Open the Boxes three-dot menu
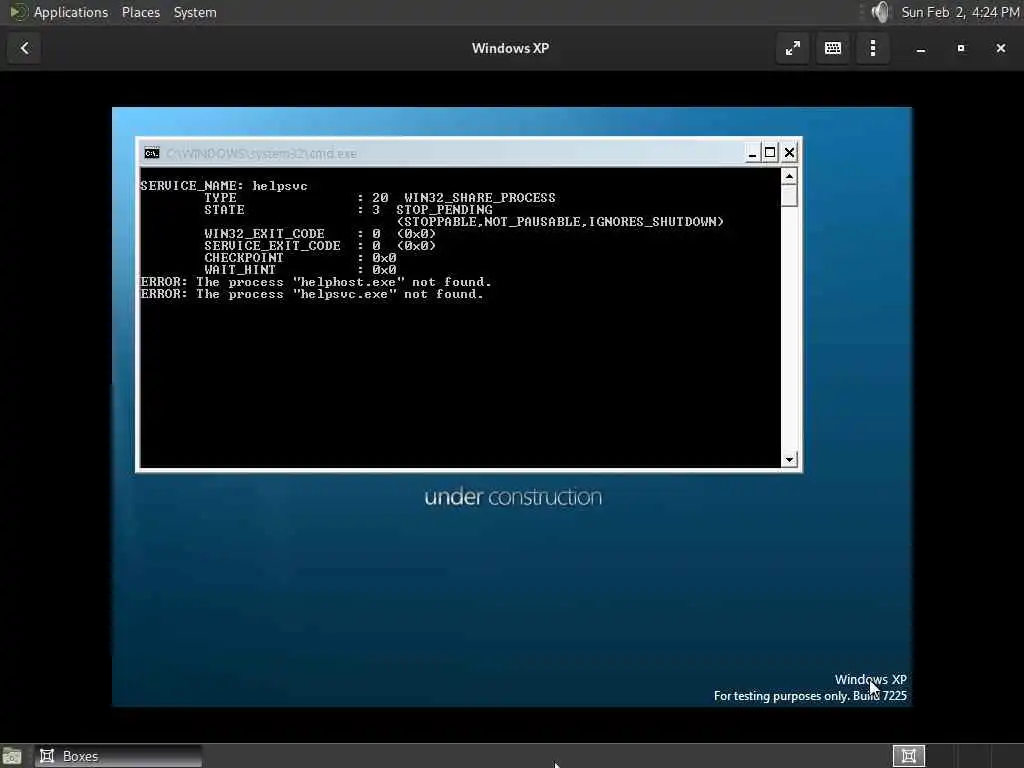This screenshot has height=768, width=1024. [x=873, y=48]
